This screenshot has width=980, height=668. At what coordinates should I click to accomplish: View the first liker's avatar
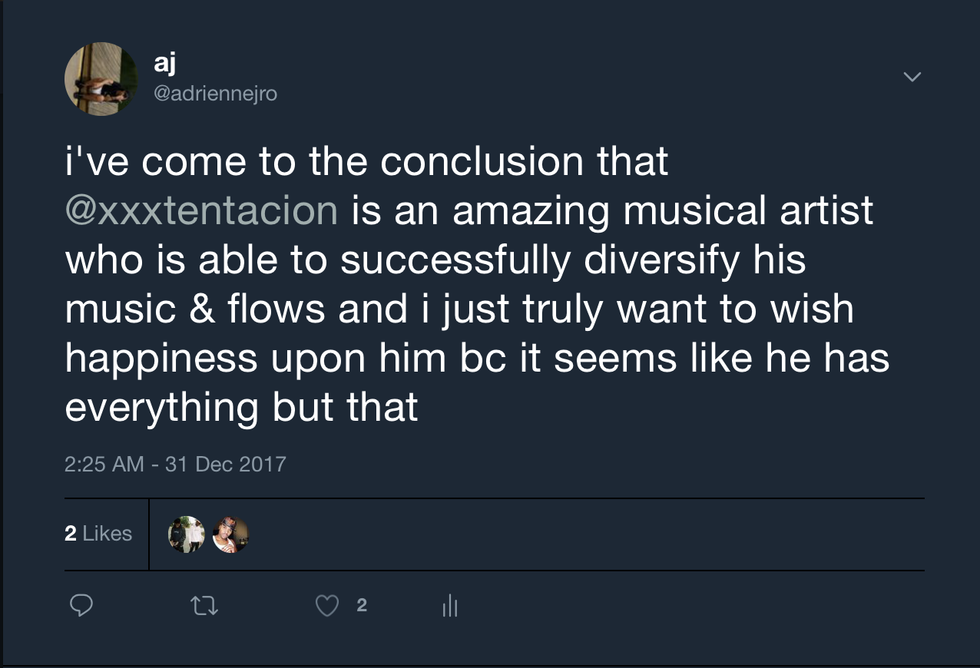pos(186,534)
